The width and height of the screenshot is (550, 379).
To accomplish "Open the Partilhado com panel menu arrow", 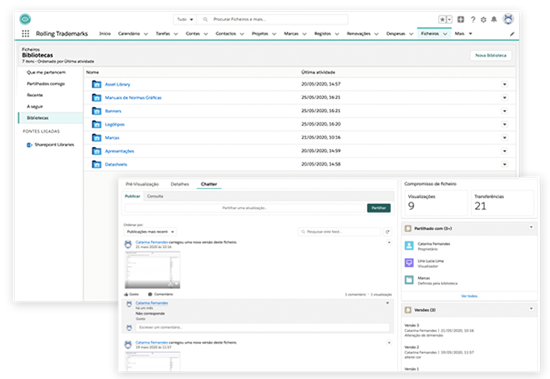I will click(531, 227).
